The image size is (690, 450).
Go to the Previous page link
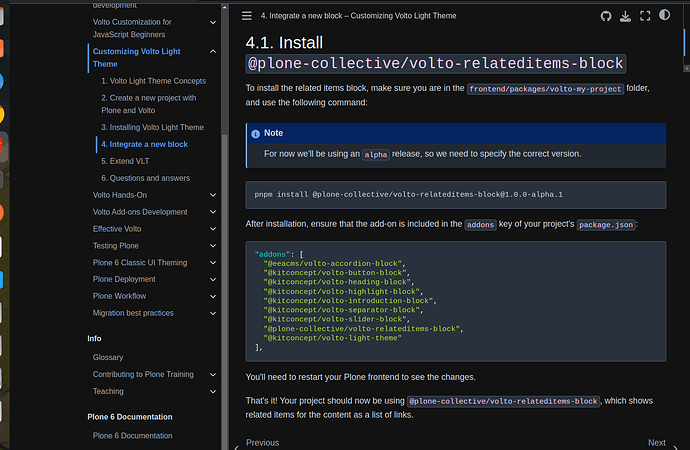pos(262,443)
